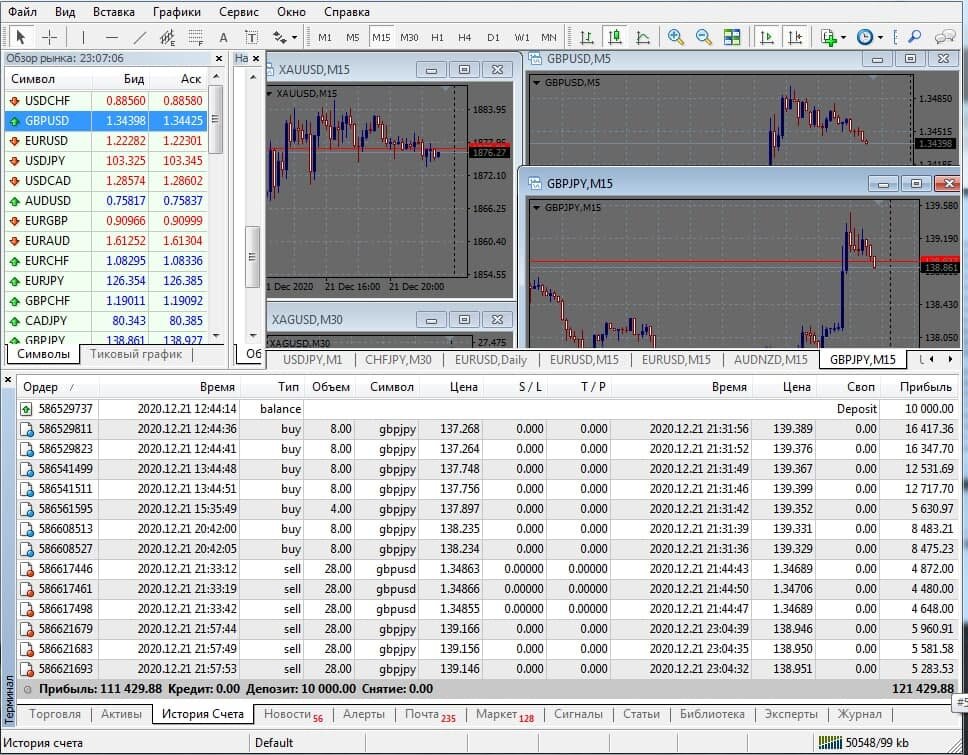Pick the Horizontal Line drawing tool
Viewport: 968px width, 755px height.
click(111, 37)
